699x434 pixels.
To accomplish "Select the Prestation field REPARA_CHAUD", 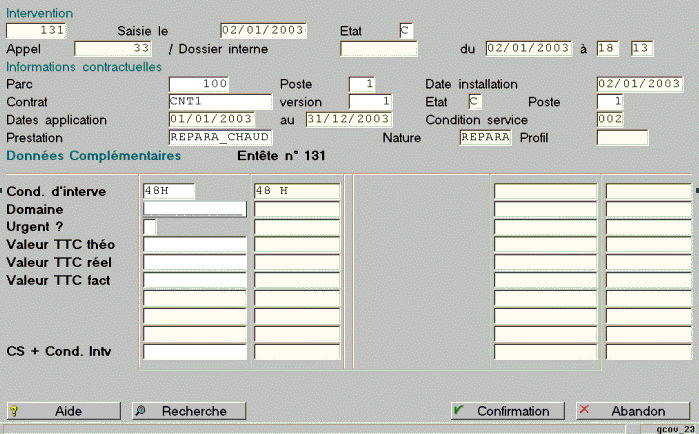I will tap(220, 138).
